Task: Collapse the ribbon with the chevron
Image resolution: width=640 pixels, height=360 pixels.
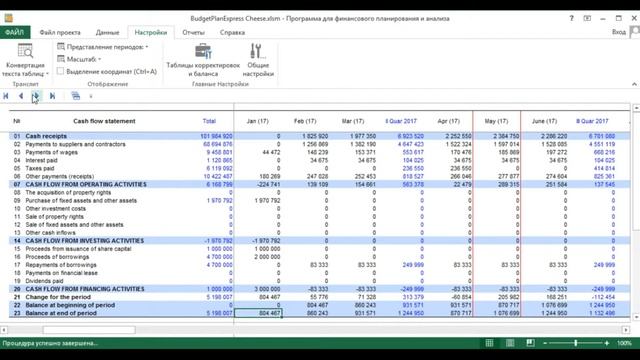Action: coord(634,84)
